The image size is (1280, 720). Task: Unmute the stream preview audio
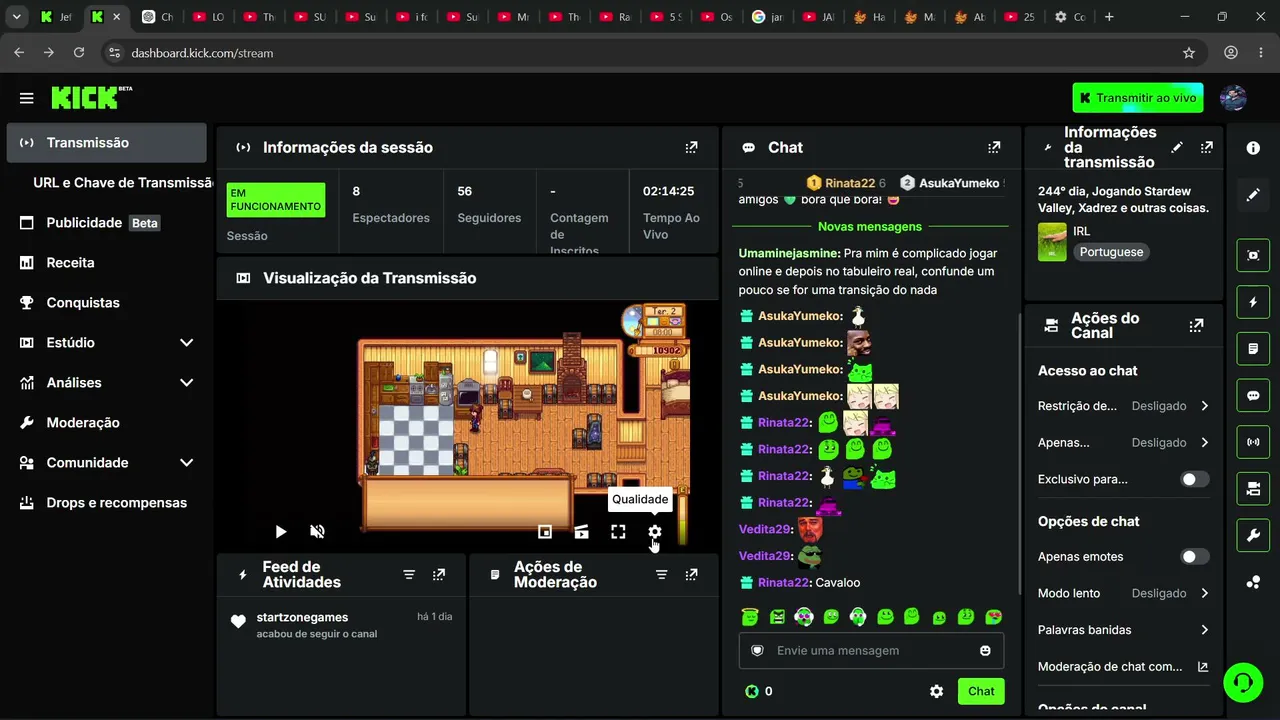tap(317, 532)
